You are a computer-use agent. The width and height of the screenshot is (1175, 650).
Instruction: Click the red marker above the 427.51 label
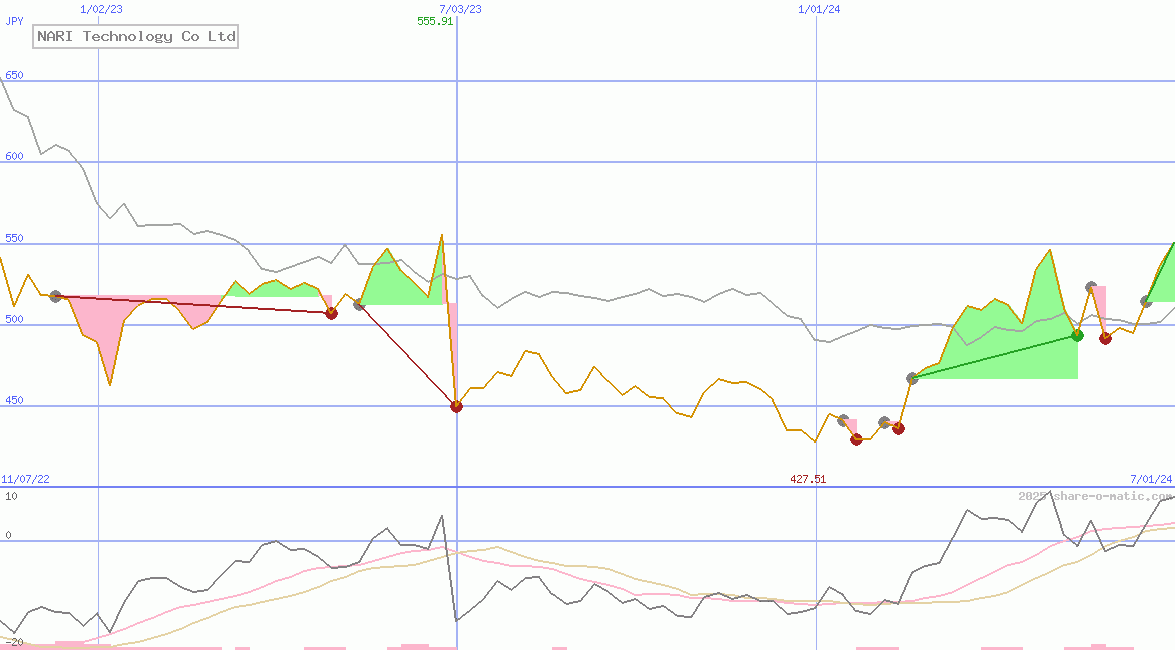coord(856,438)
